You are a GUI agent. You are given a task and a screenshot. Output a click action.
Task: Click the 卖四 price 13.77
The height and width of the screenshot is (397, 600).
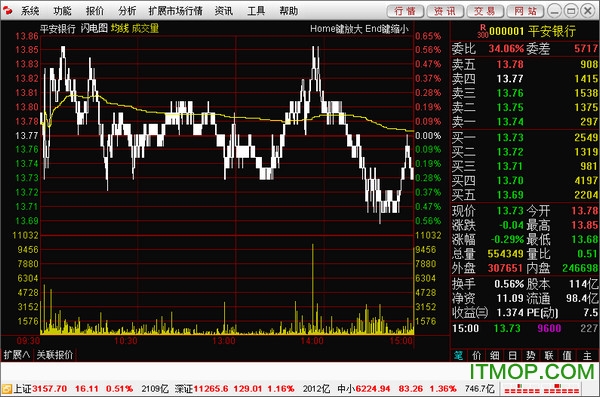pyautogui.click(x=510, y=79)
